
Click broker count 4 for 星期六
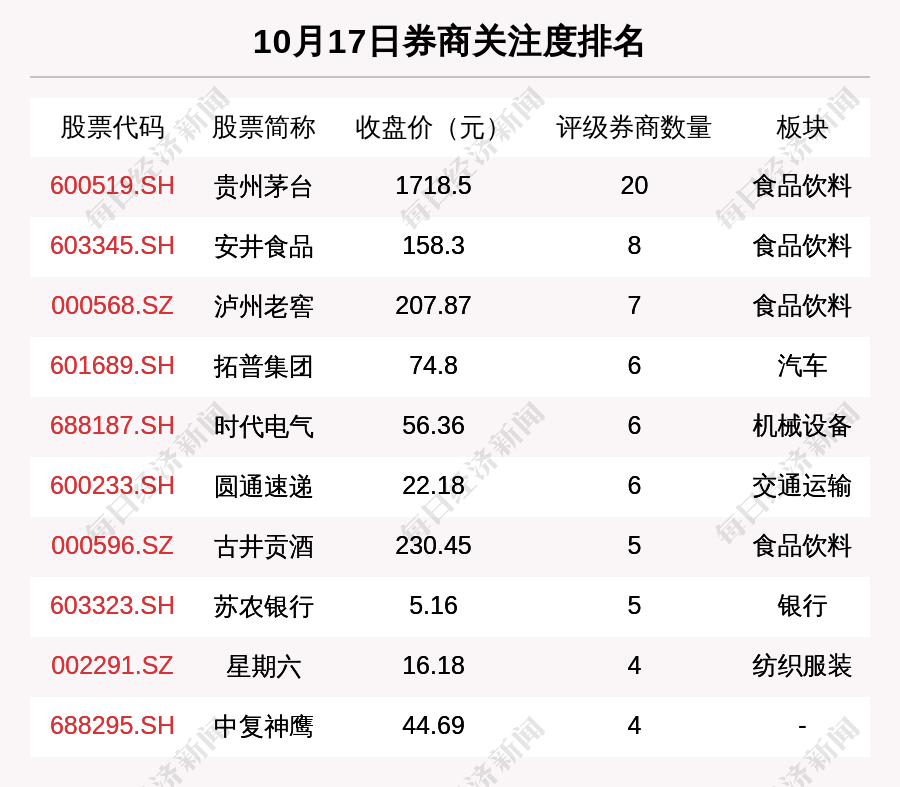634,666
